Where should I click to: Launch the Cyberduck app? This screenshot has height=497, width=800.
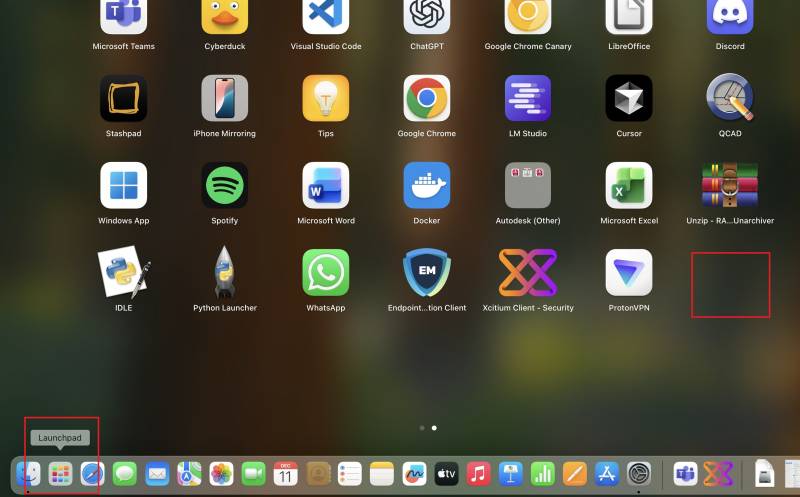coord(224,17)
